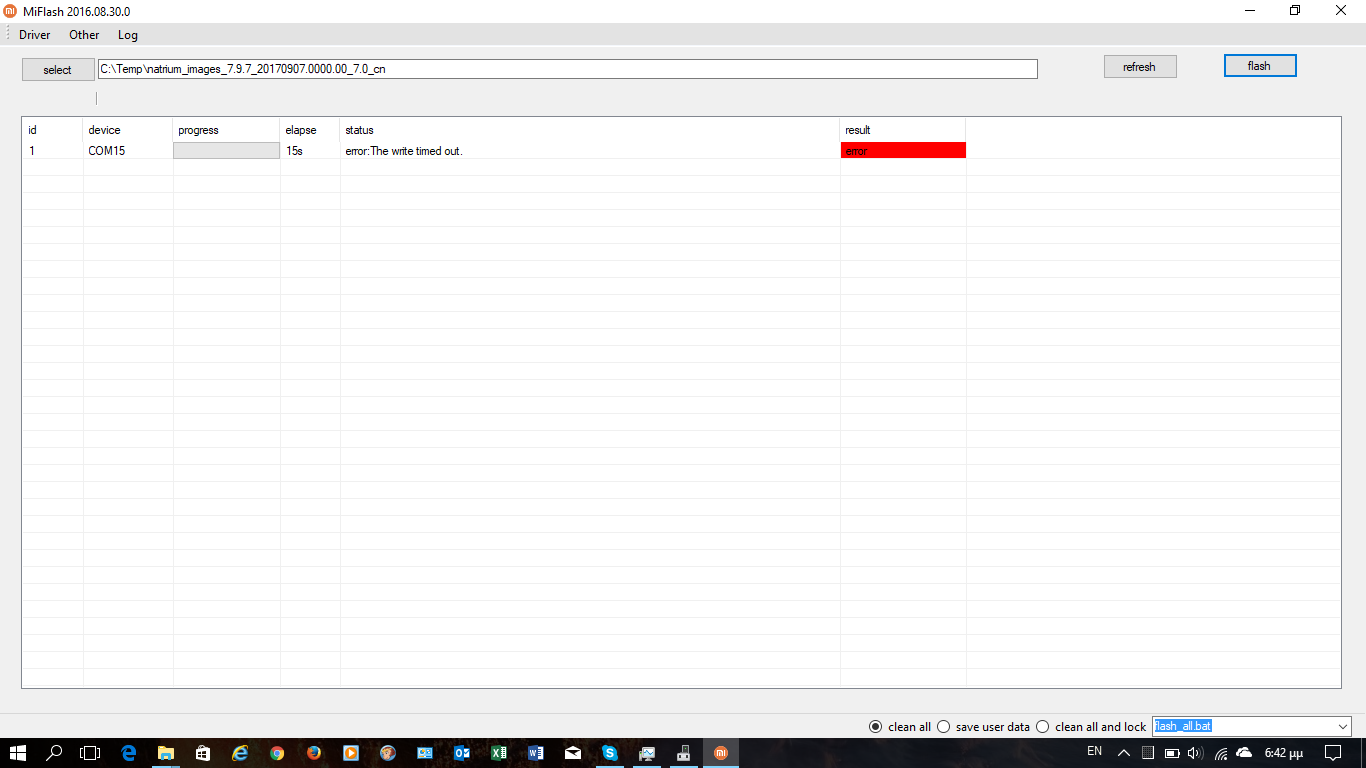This screenshot has height=768, width=1366.
Task: Show hidden system tray icons
Action: click(x=1124, y=753)
